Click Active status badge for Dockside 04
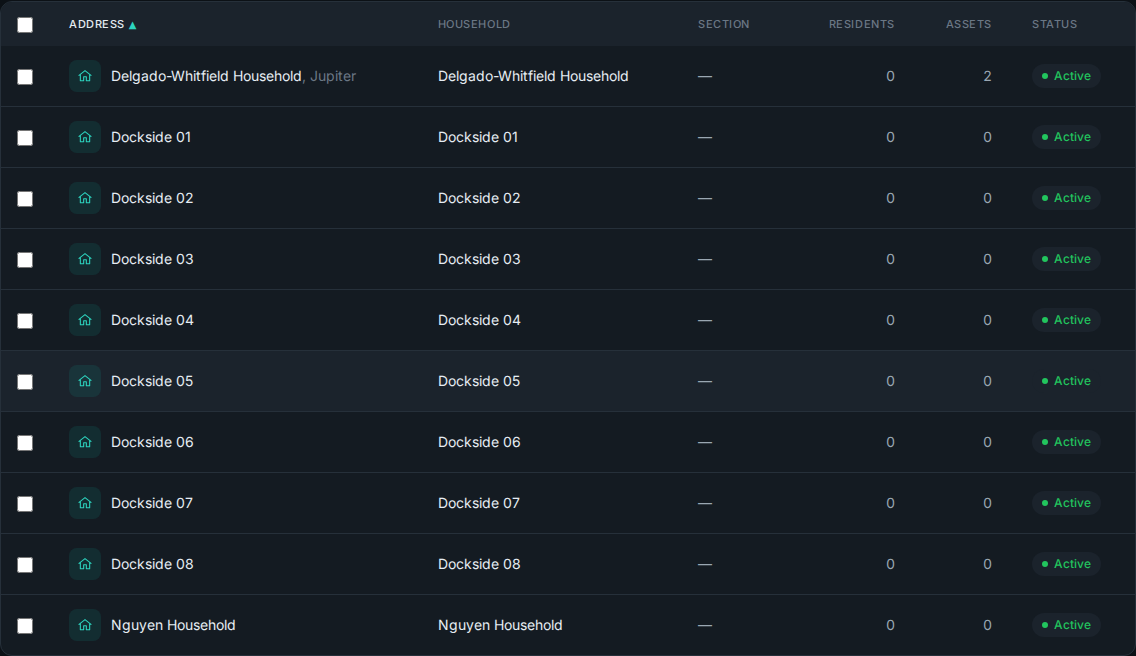Screen dimensions: 1136x656 click(1066, 320)
